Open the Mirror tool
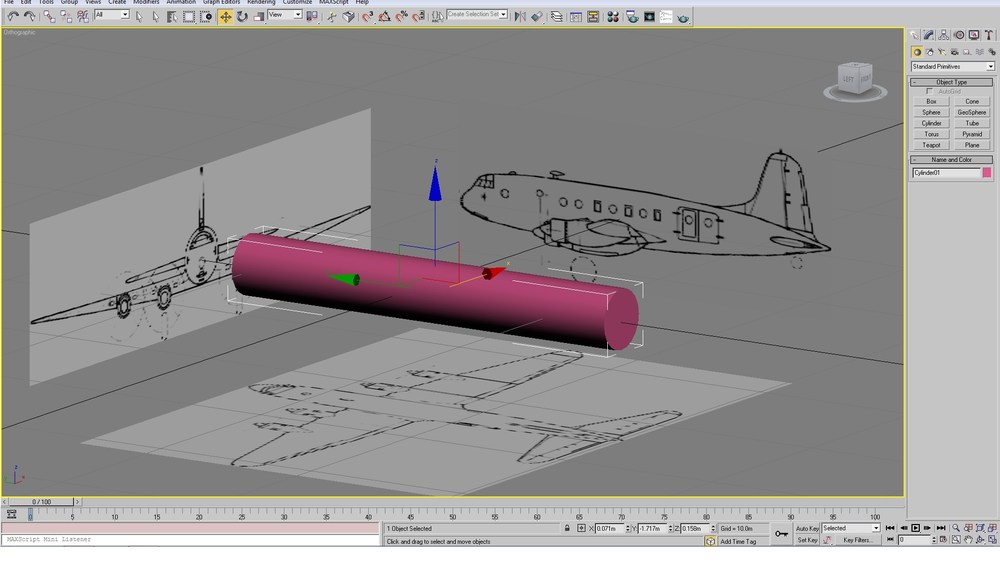Viewport: 1000px width, 562px height. point(520,17)
